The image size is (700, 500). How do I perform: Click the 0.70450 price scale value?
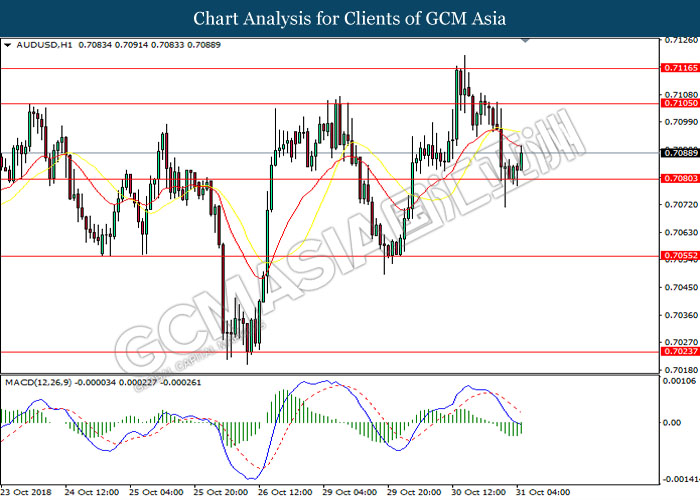point(681,288)
